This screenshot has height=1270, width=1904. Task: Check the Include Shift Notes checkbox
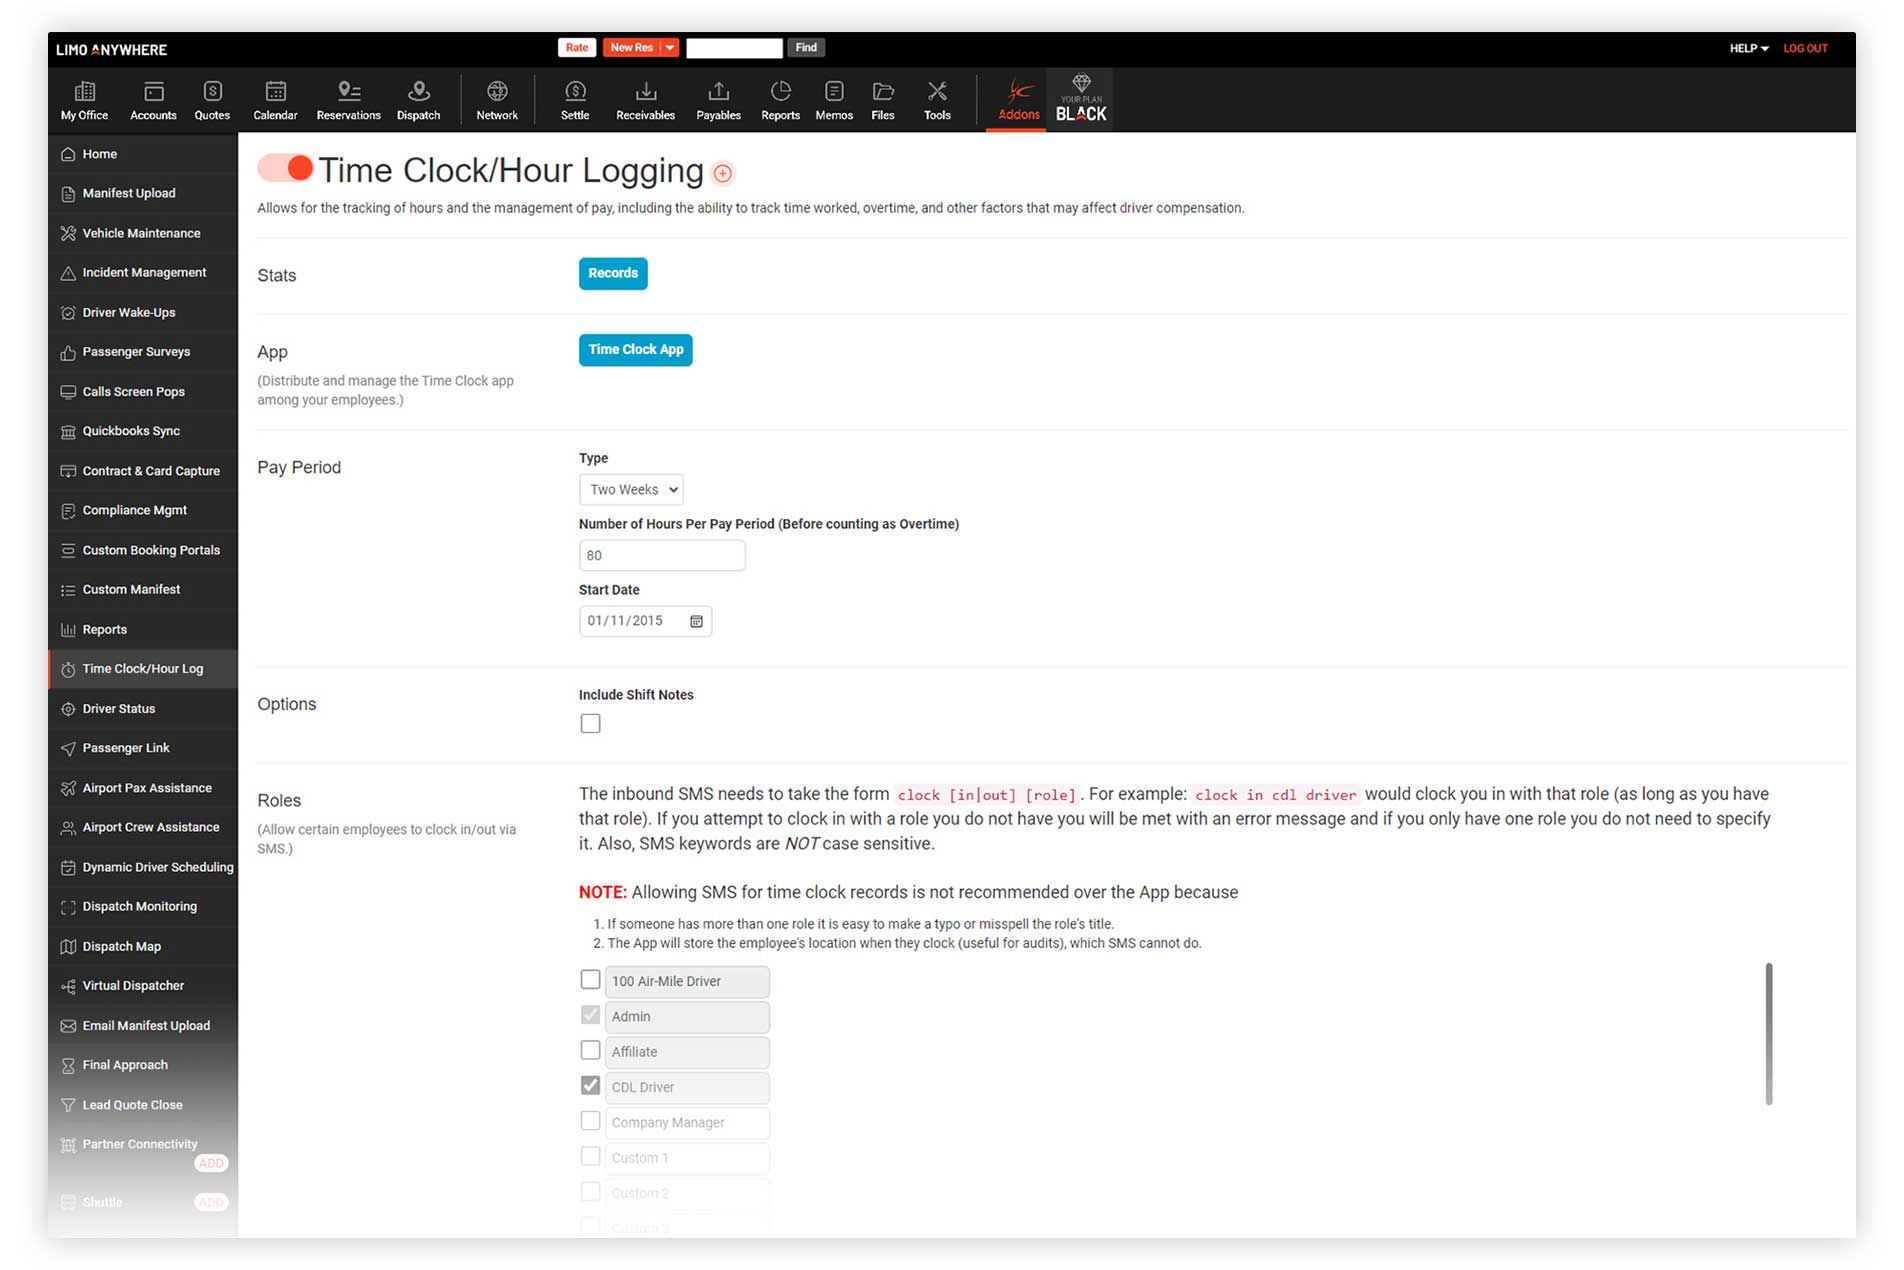[591, 723]
